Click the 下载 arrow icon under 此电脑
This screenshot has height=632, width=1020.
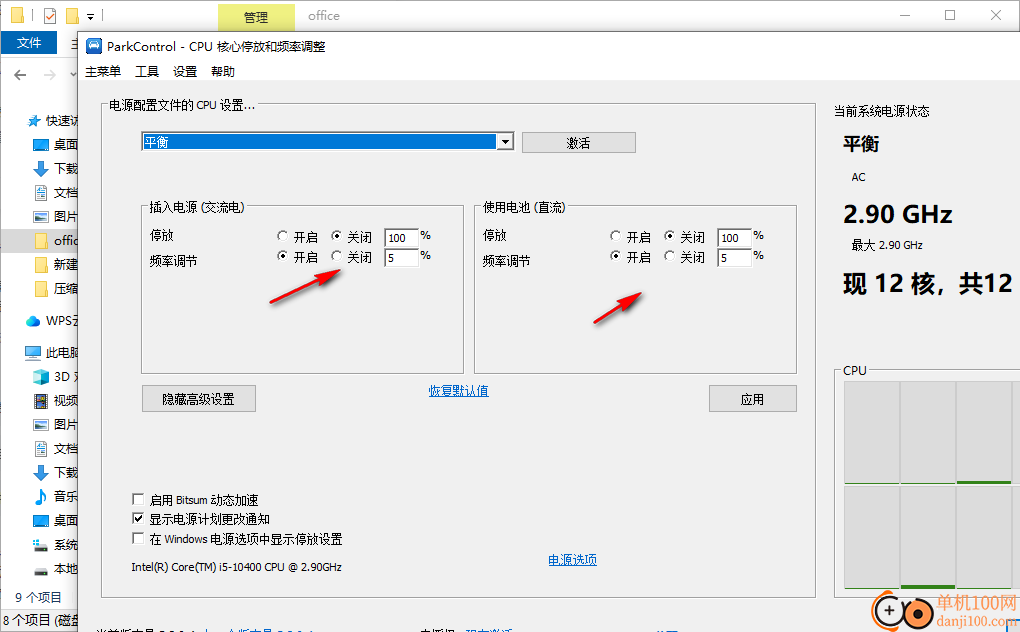pyautogui.click(x=40, y=473)
